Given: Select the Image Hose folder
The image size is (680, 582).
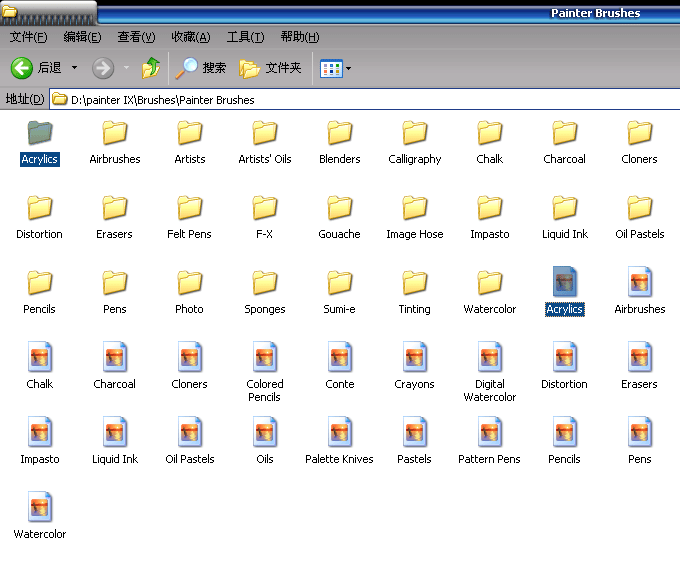Looking at the screenshot, I should click(415, 218).
